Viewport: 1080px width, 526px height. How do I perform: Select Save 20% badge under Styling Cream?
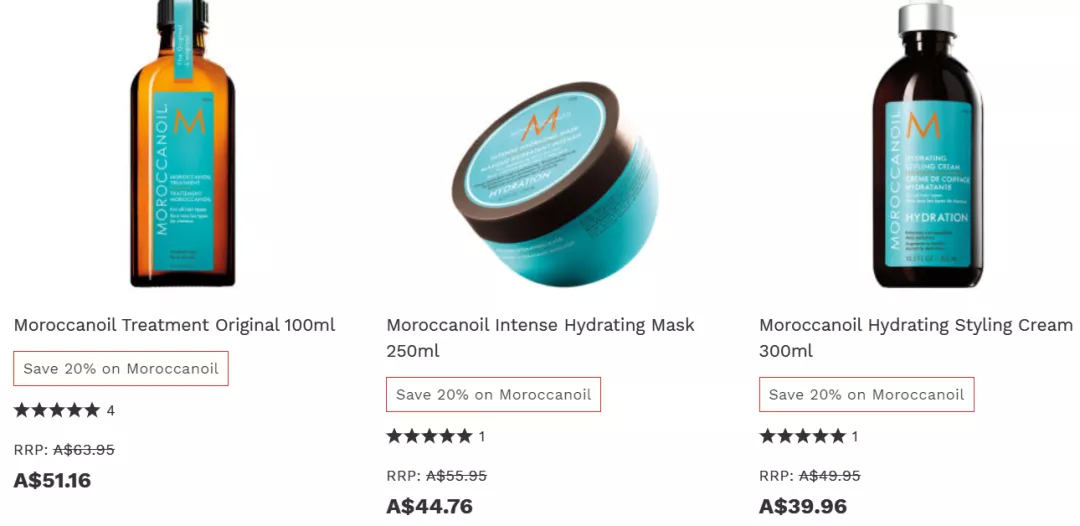[x=866, y=394]
